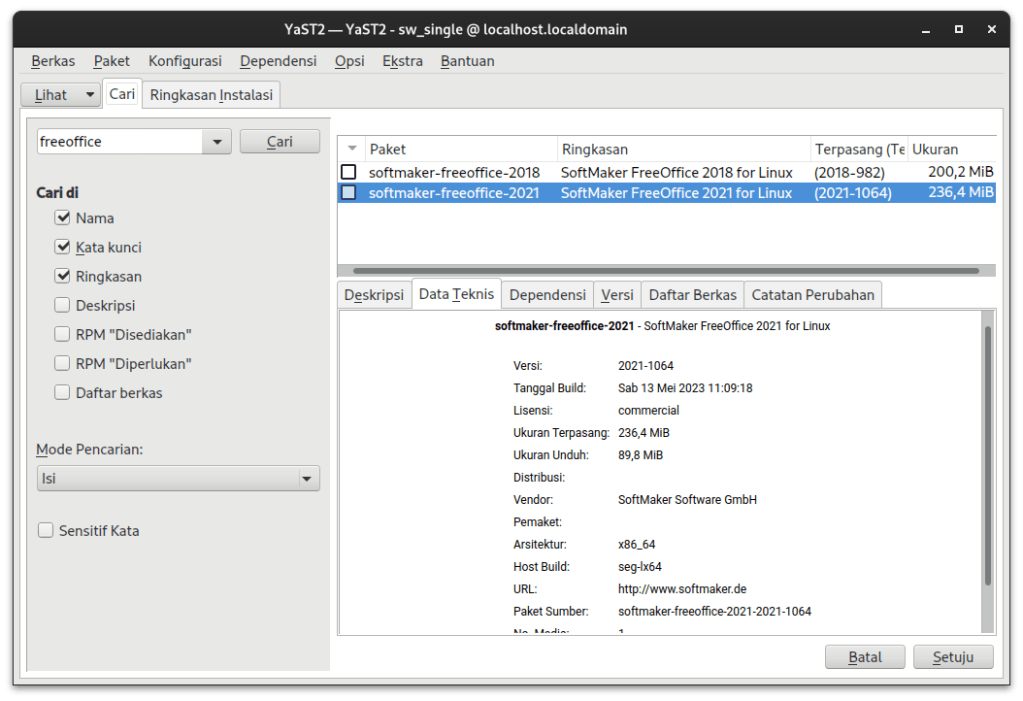Mark softmaker-freeoffice-2018 for installation
The width and height of the screenshot is (1023, 701).
(x=349, y=172)
